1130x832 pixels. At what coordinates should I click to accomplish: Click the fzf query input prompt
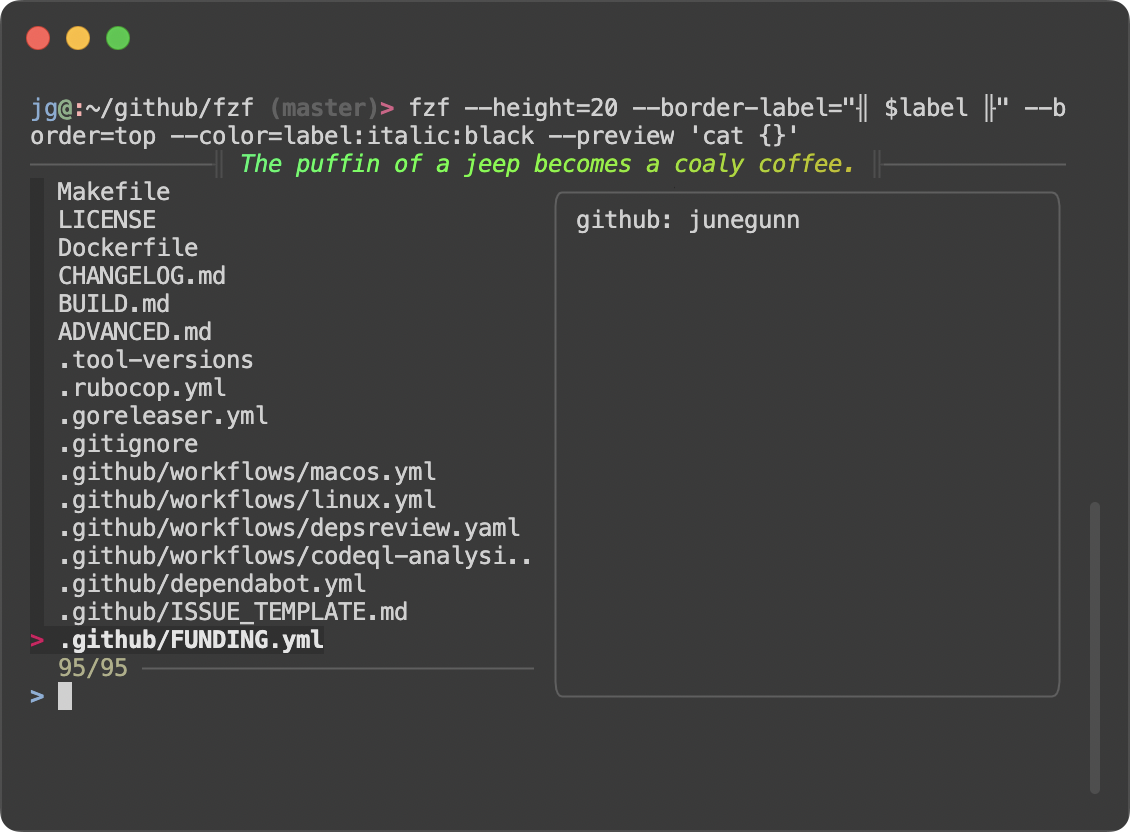tap(65, 695)
